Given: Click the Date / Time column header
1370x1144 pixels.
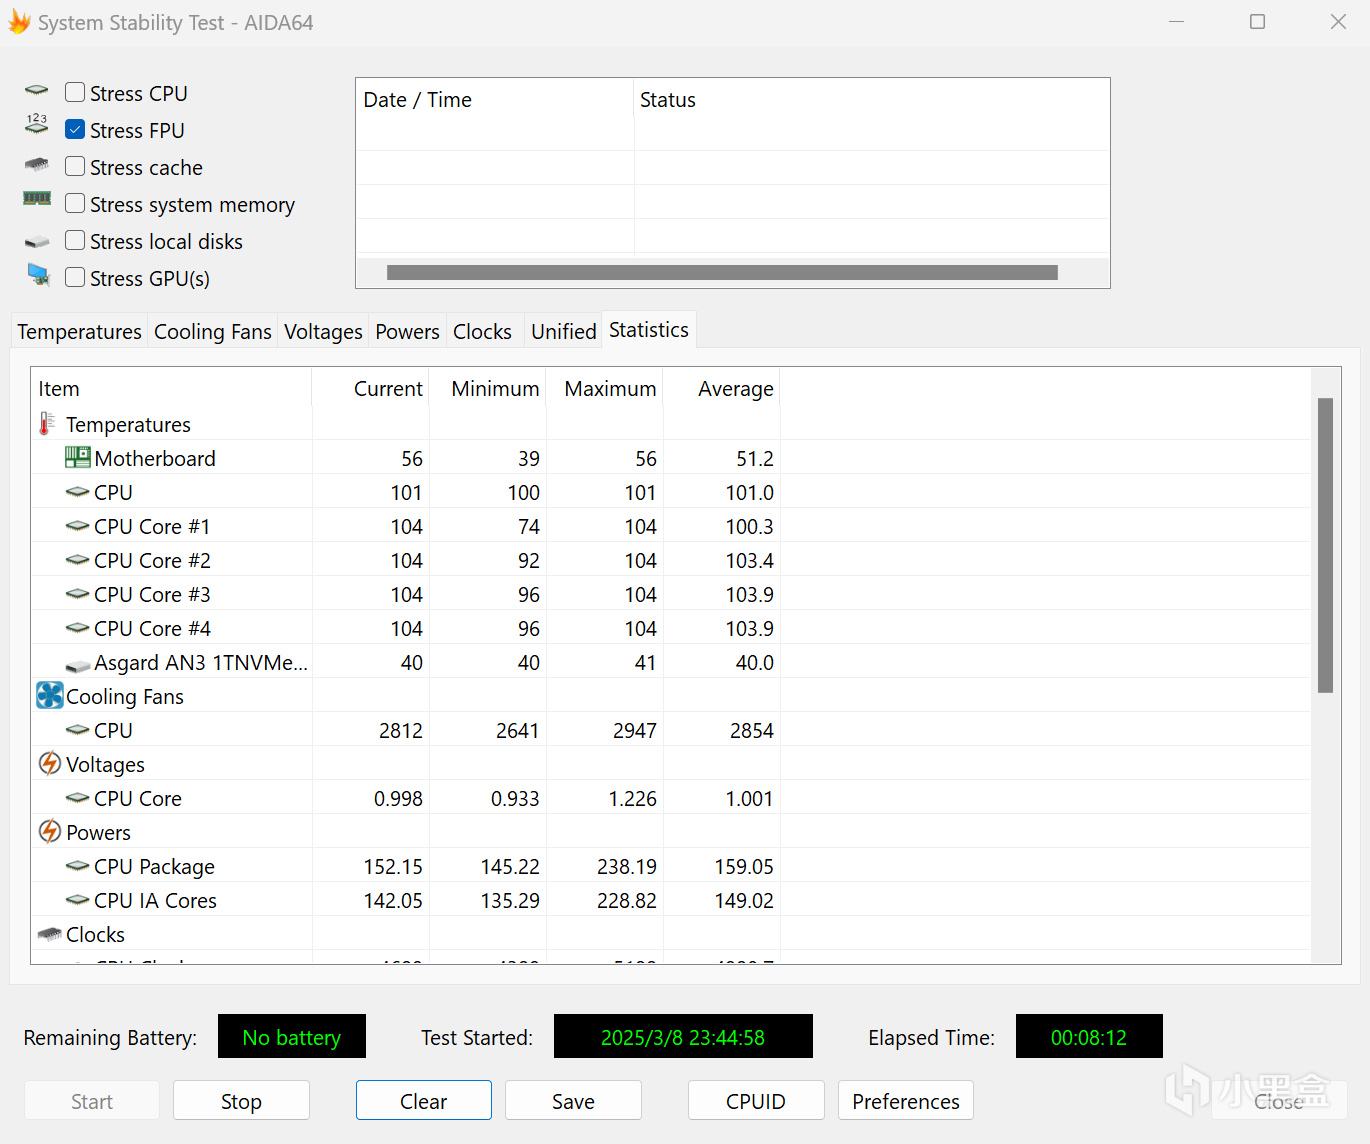Looking at the screenshot, I should (495, 100).
